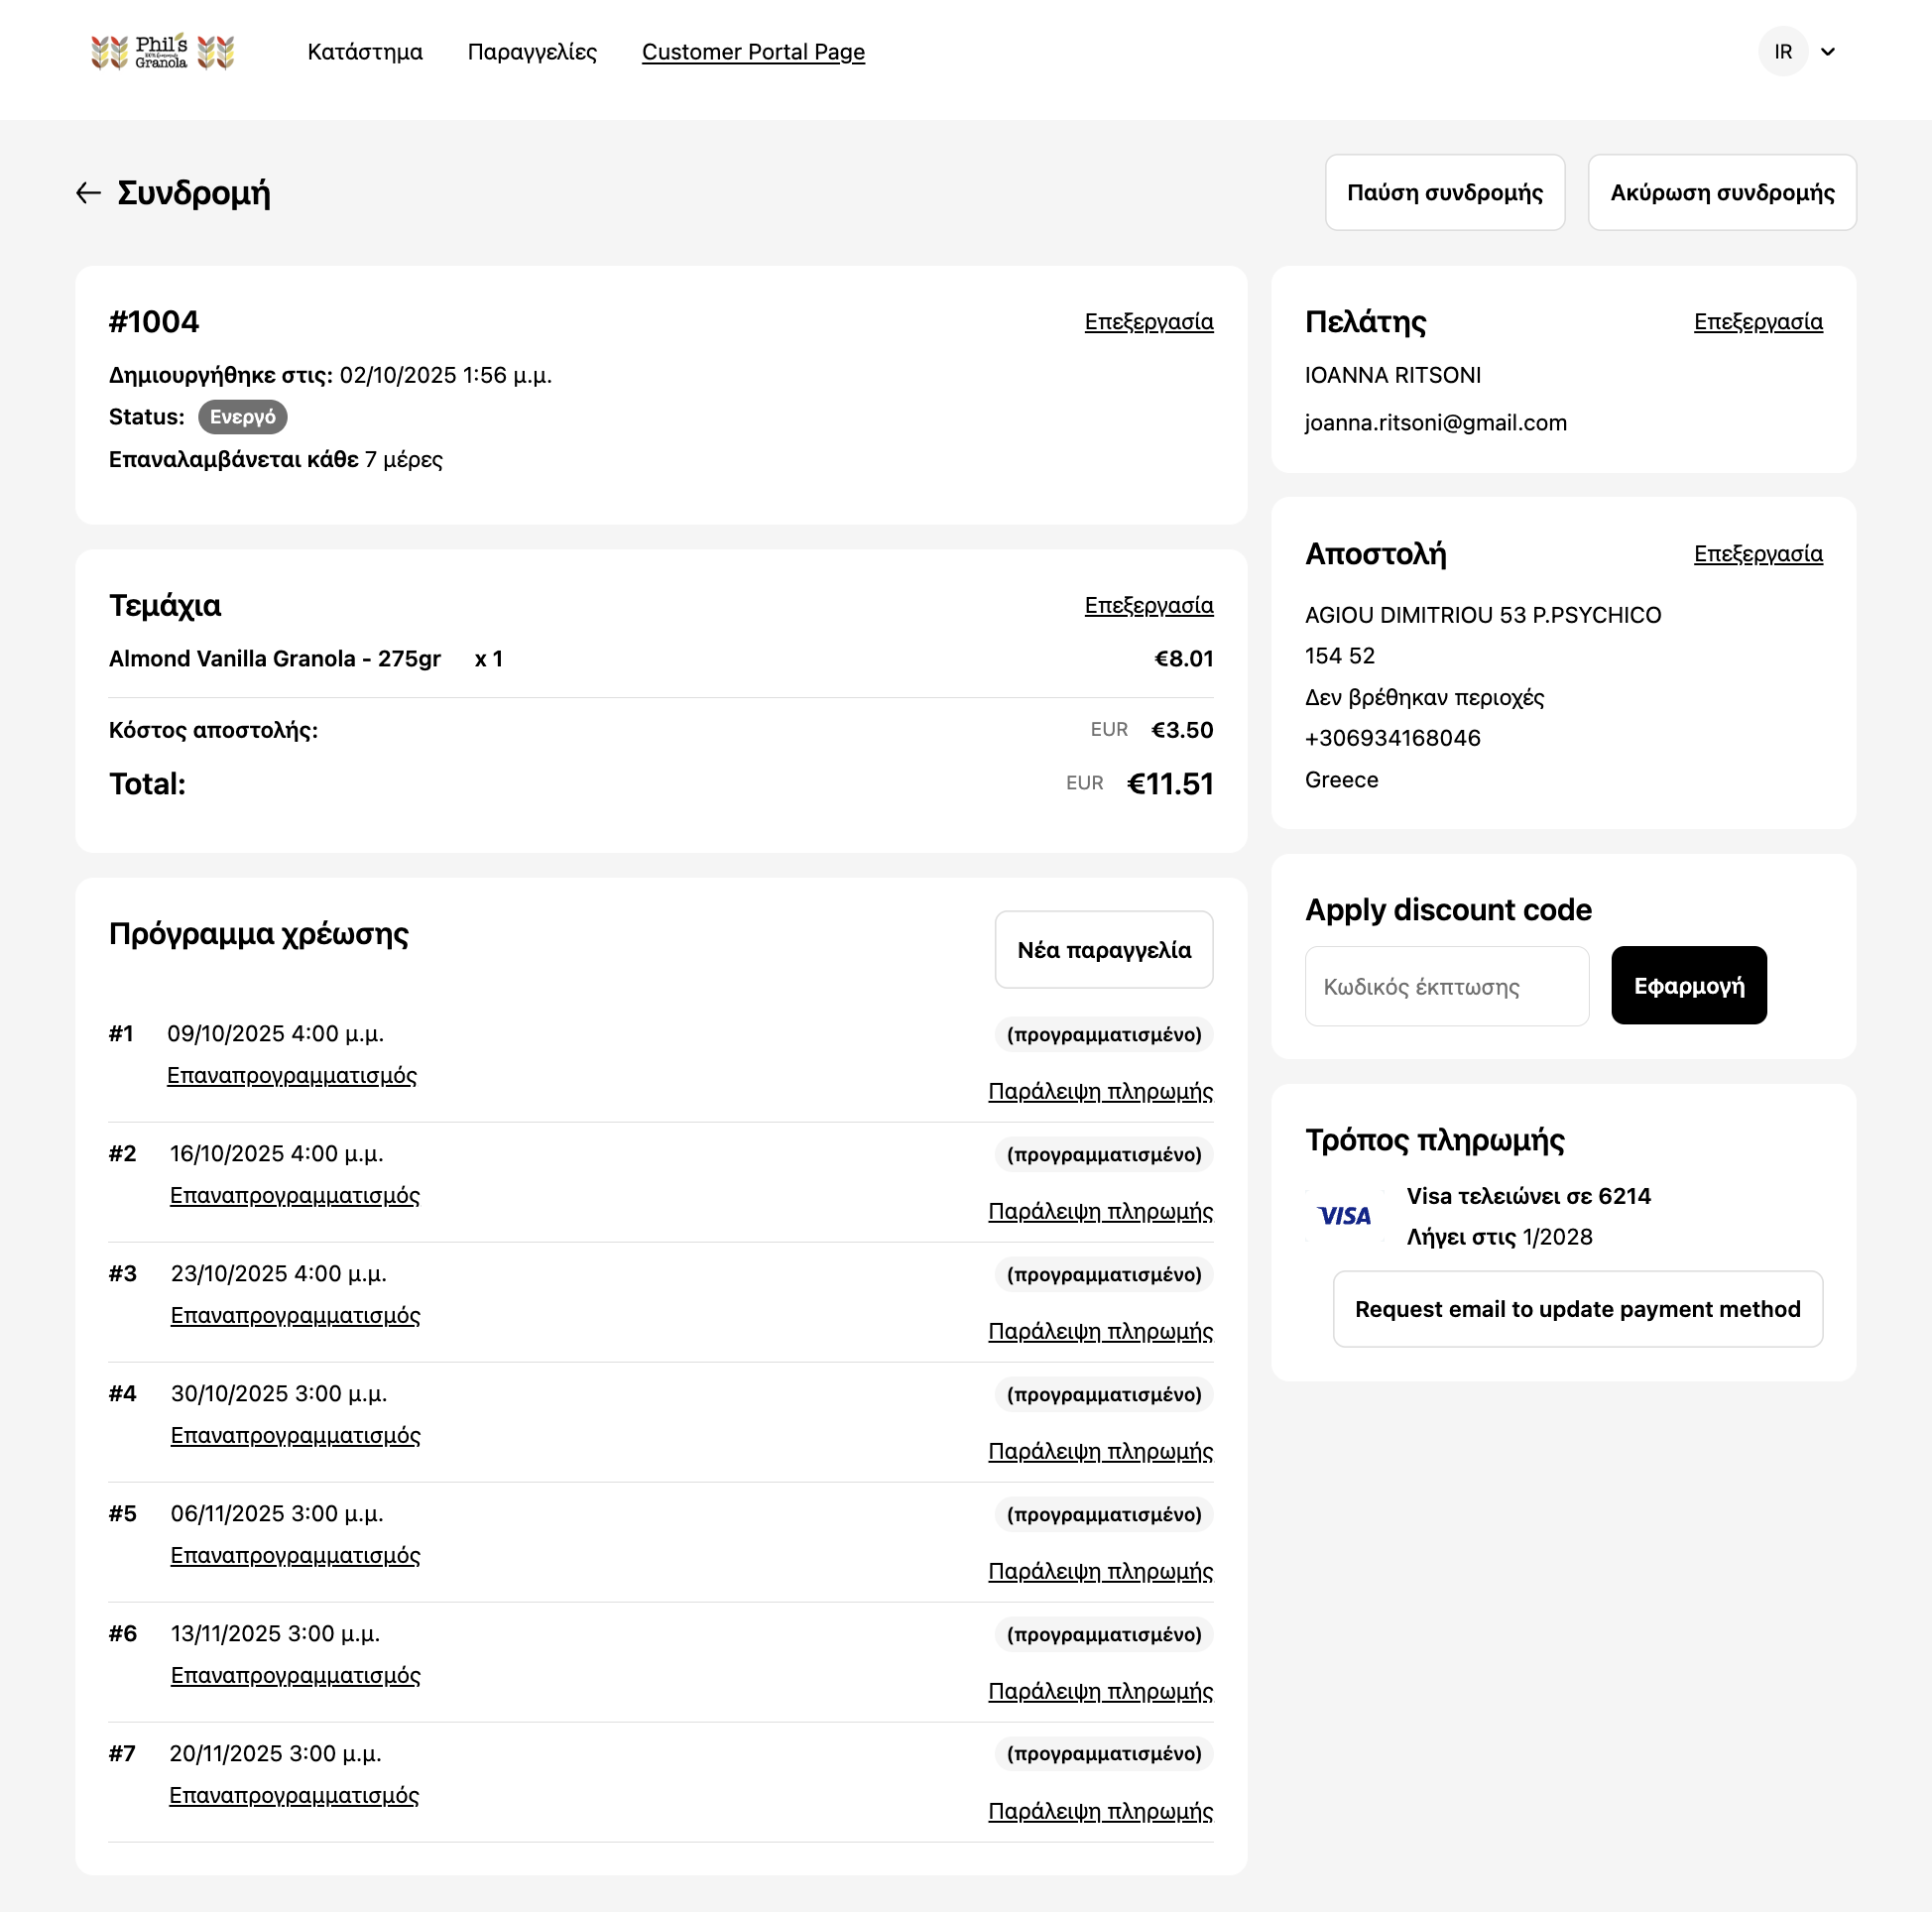
Task: Click the IR user avatar
Action: [x=1782, y=52]
